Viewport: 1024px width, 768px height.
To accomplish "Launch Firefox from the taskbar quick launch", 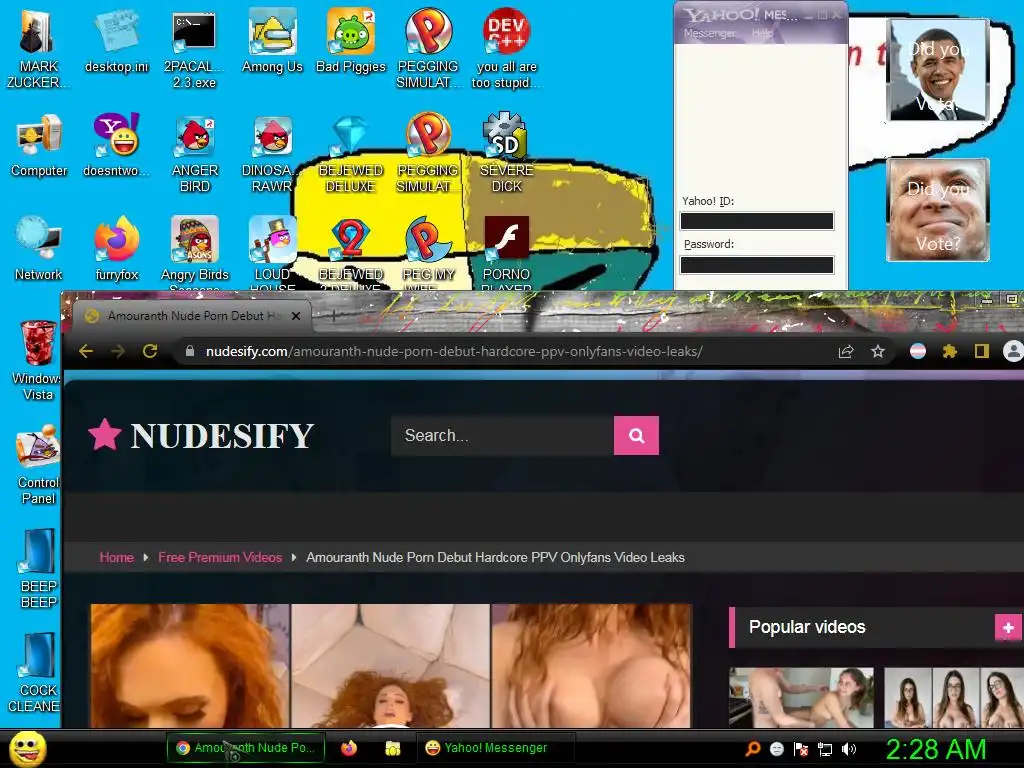I will pos(349,748).
